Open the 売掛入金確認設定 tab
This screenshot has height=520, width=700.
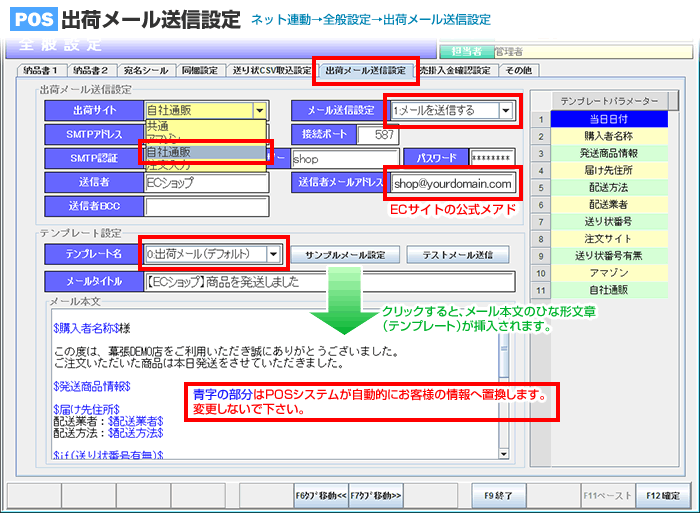point(455,71)
